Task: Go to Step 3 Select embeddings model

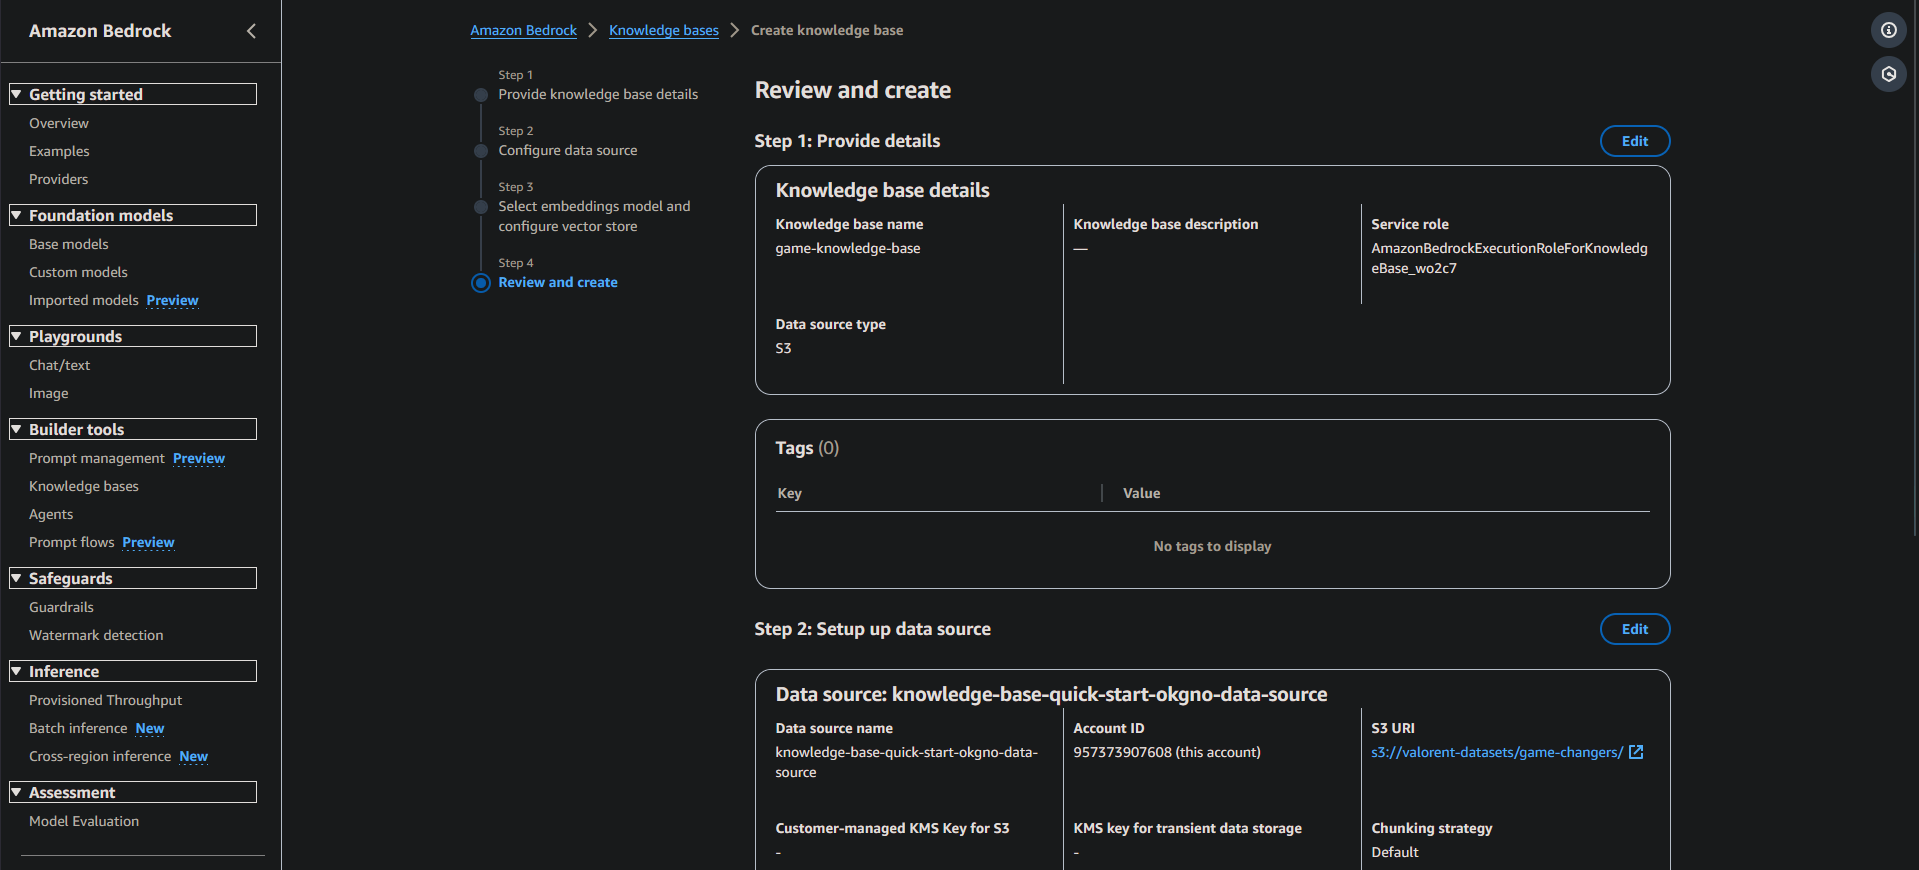Action: 594,216
